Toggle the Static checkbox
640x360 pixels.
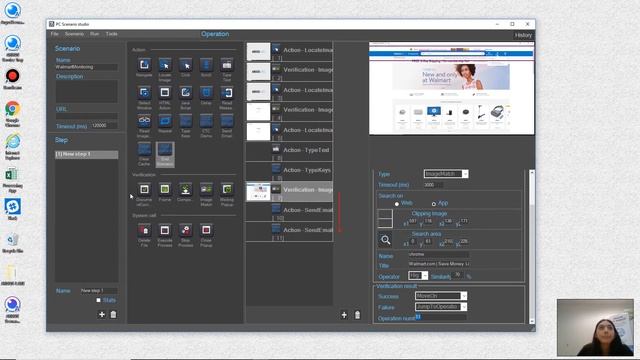pos(98,300)
